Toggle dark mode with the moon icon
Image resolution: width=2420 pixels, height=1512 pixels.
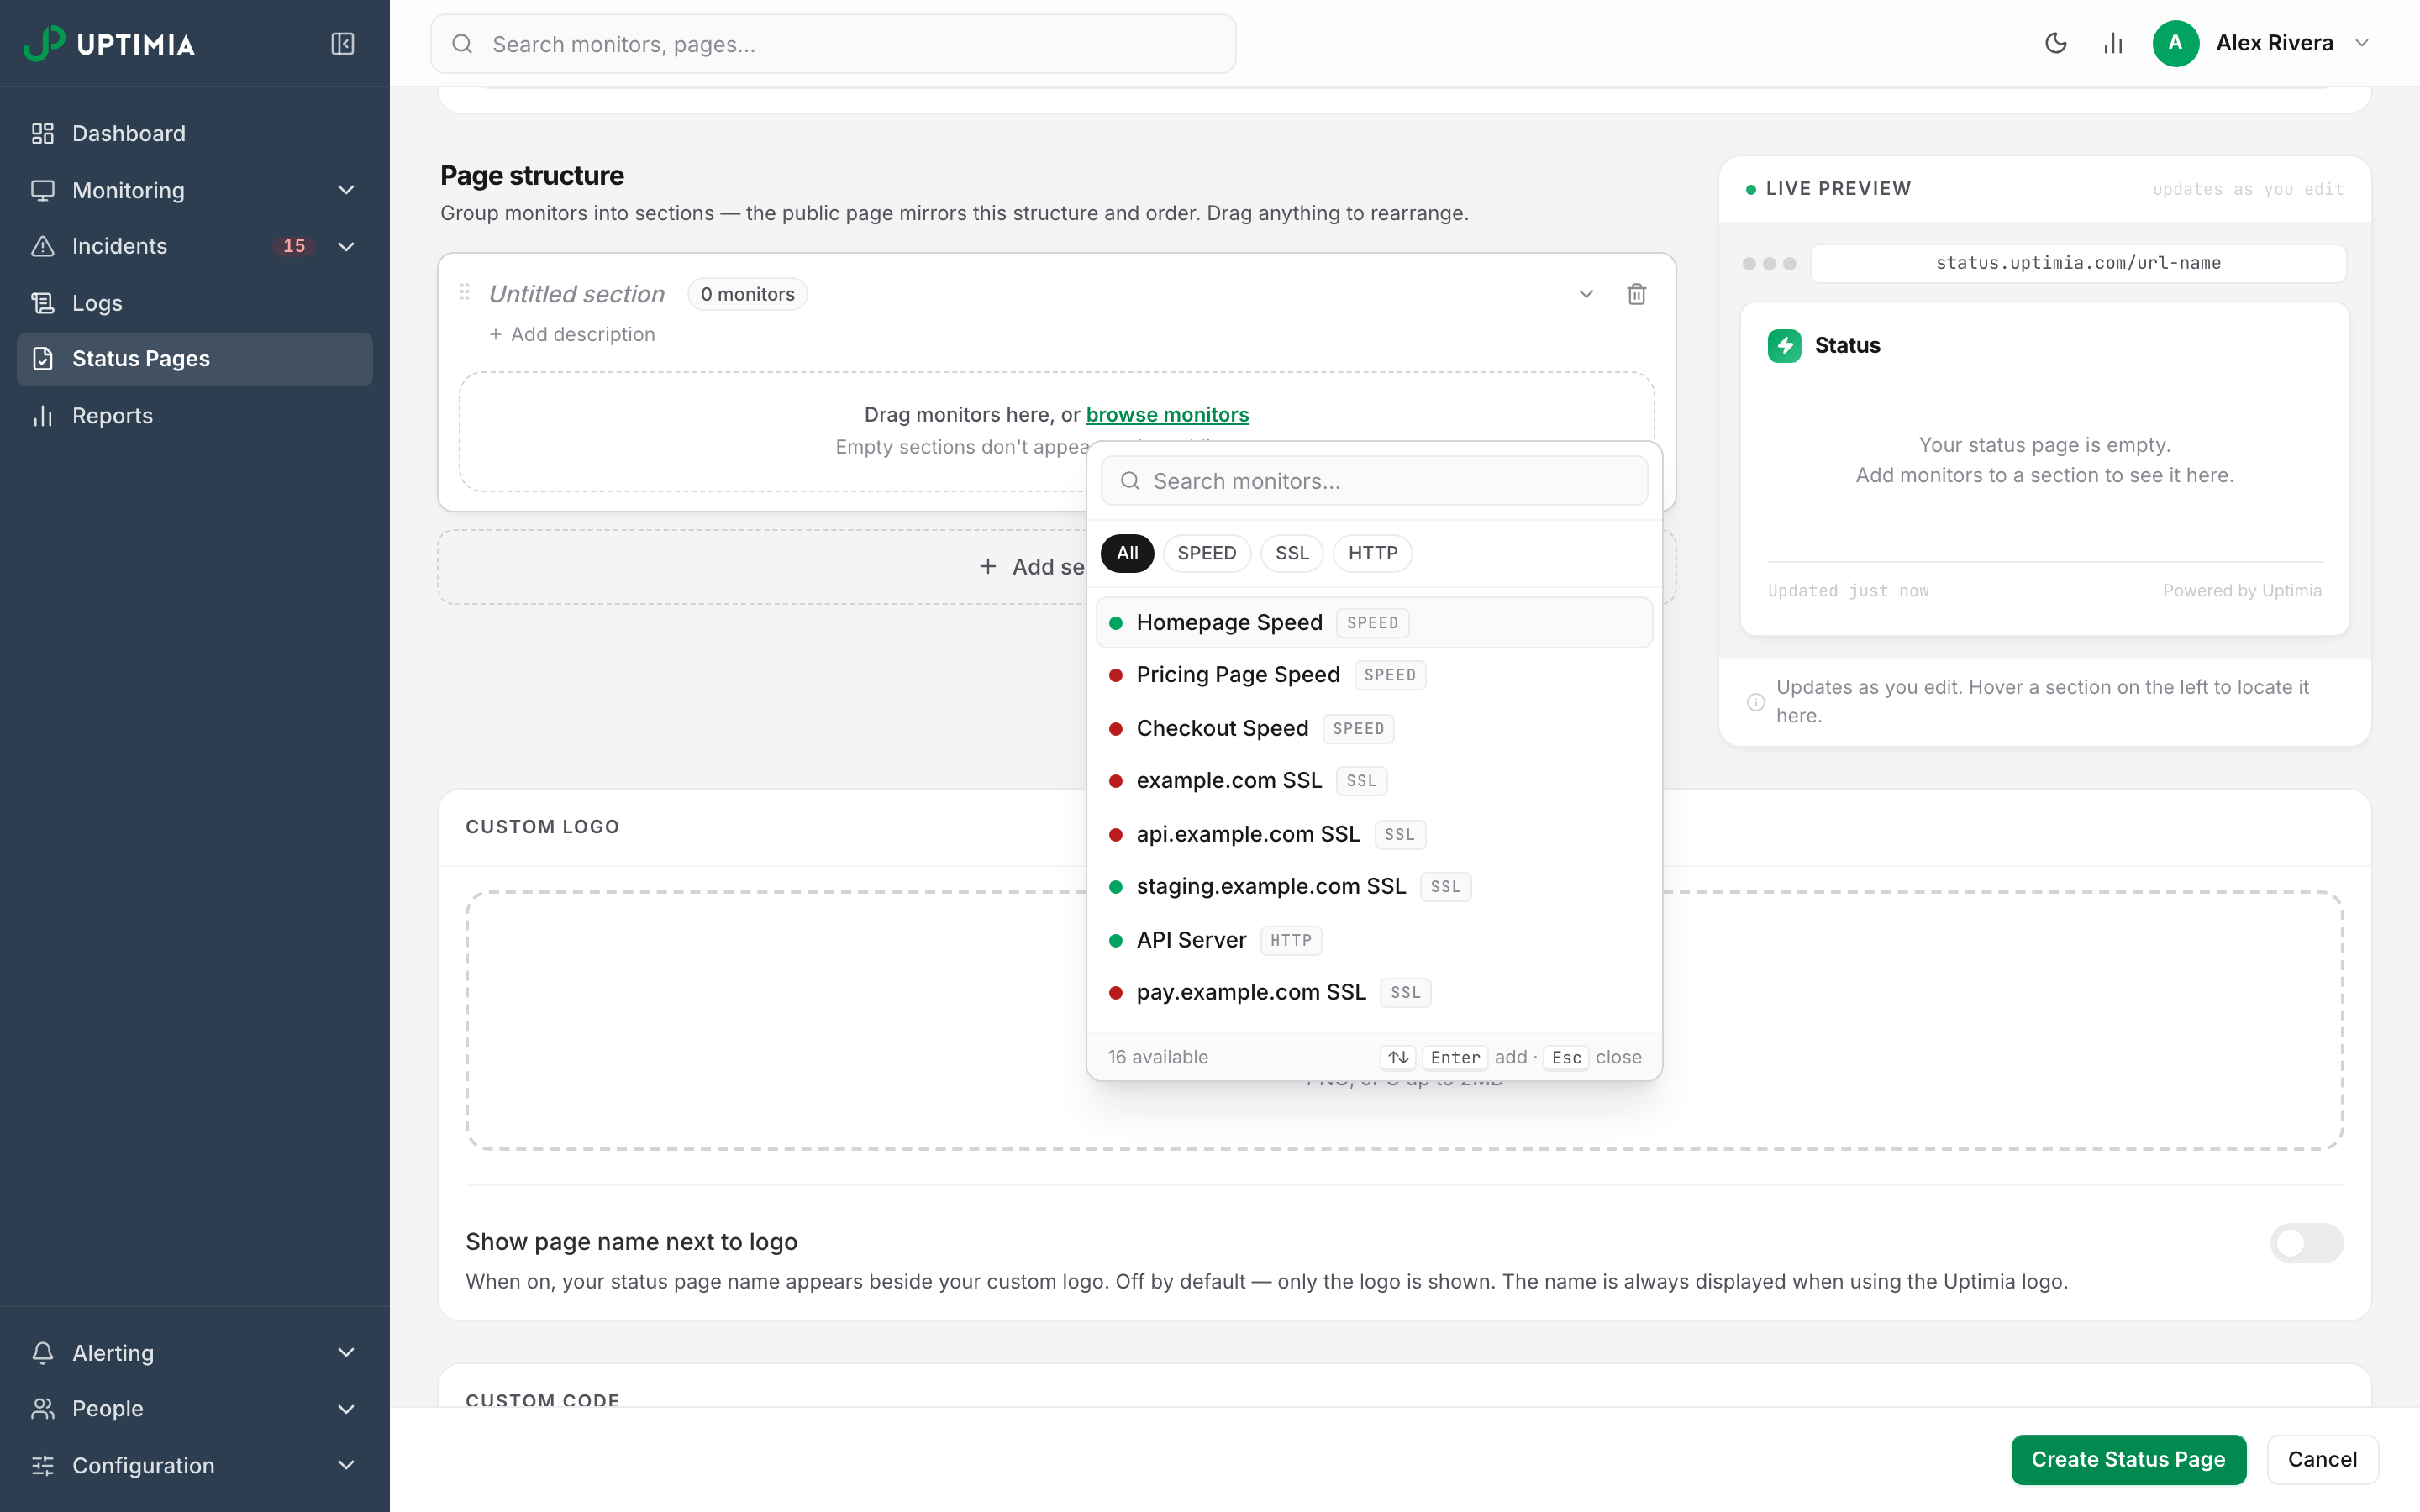coord(2055,43)
